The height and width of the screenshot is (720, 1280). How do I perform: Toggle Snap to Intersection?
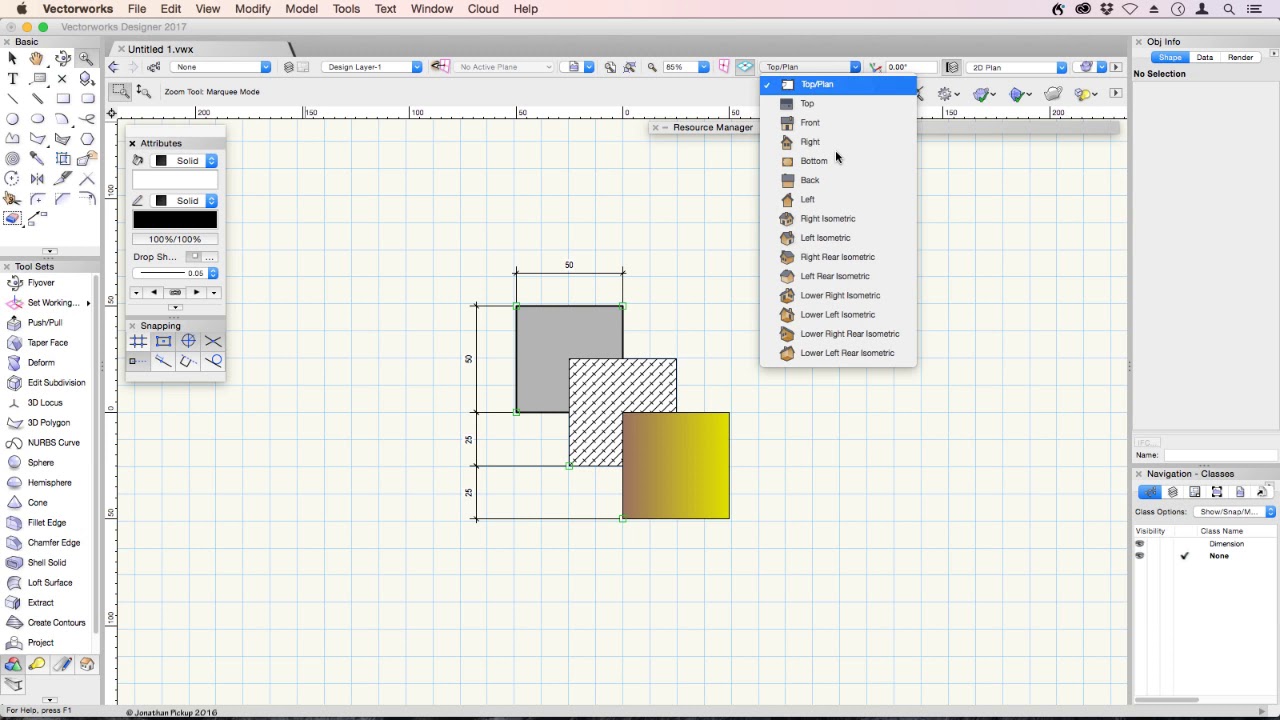[213, 341]
